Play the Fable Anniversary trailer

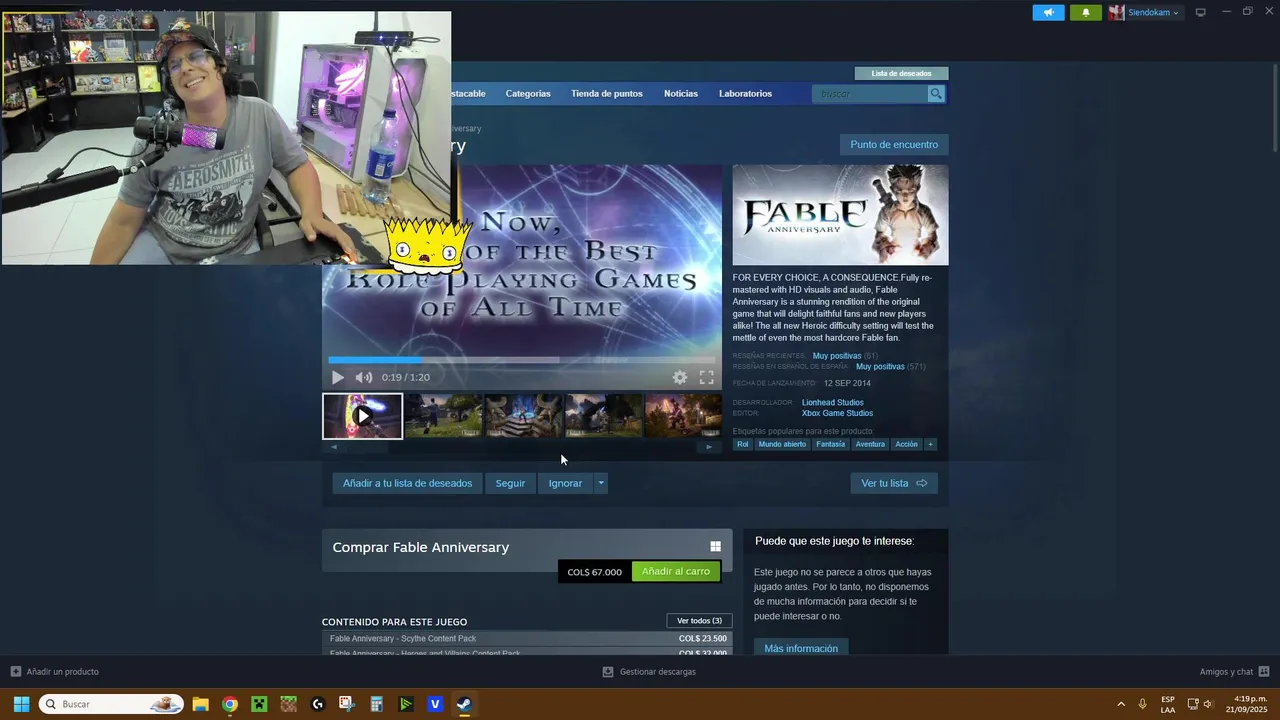338,378
